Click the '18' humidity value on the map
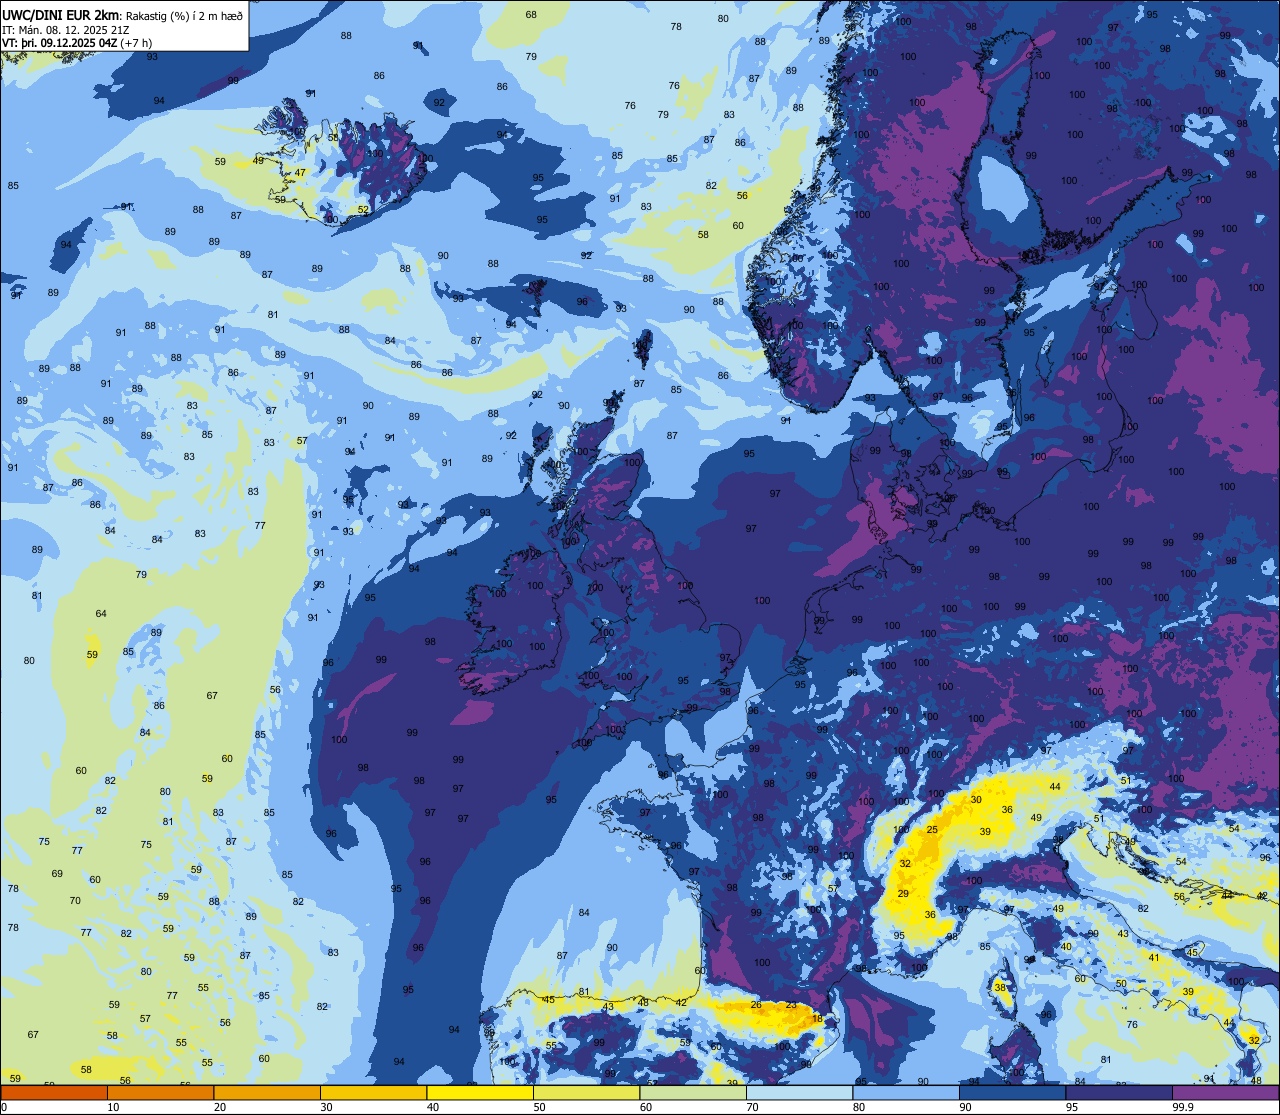1280x1115 pixels. (x=817, y=1019)
